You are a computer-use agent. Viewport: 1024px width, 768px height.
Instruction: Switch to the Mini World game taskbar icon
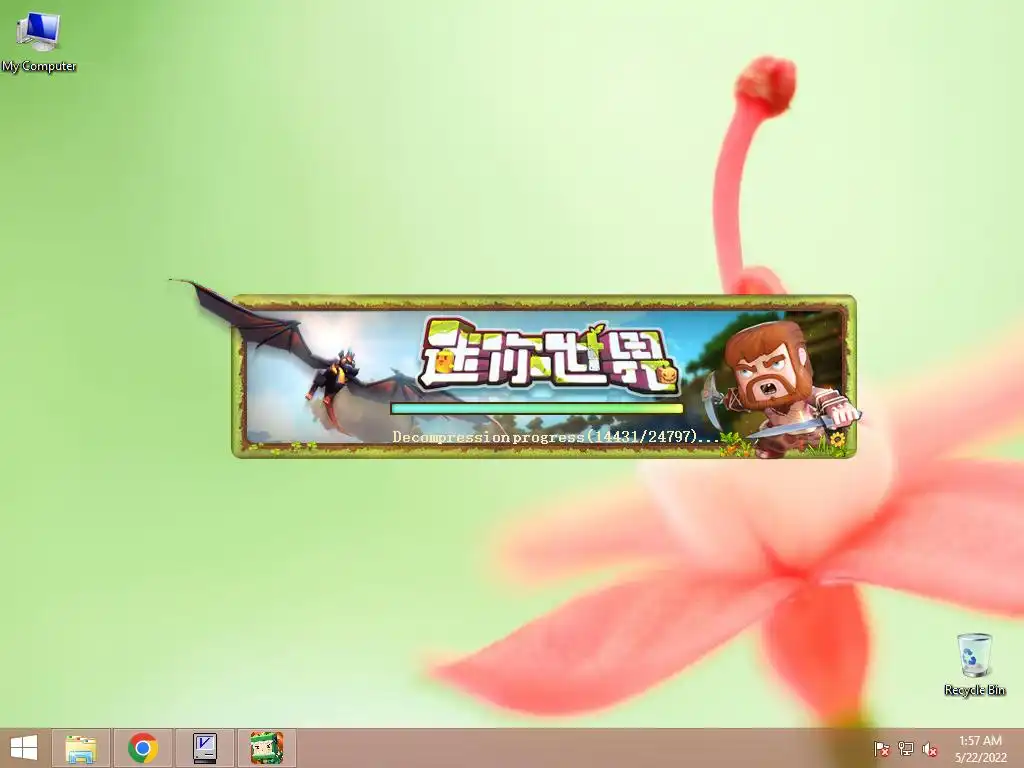point(266,748)
